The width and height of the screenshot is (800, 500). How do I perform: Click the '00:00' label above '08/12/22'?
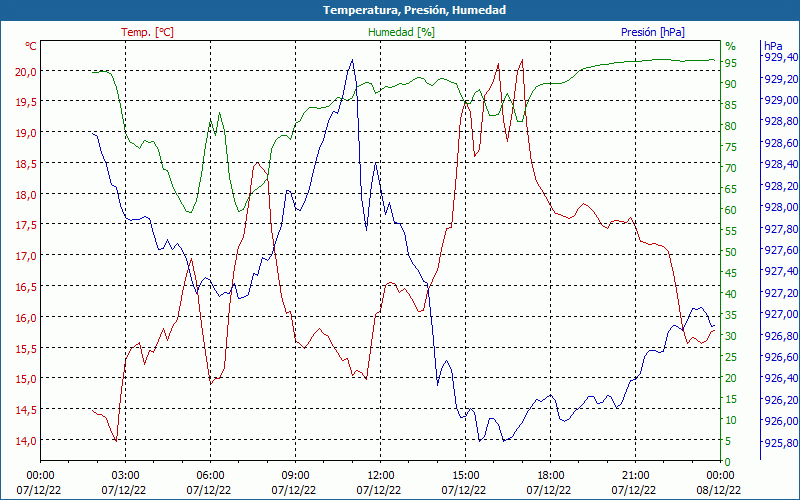point(720,476)
